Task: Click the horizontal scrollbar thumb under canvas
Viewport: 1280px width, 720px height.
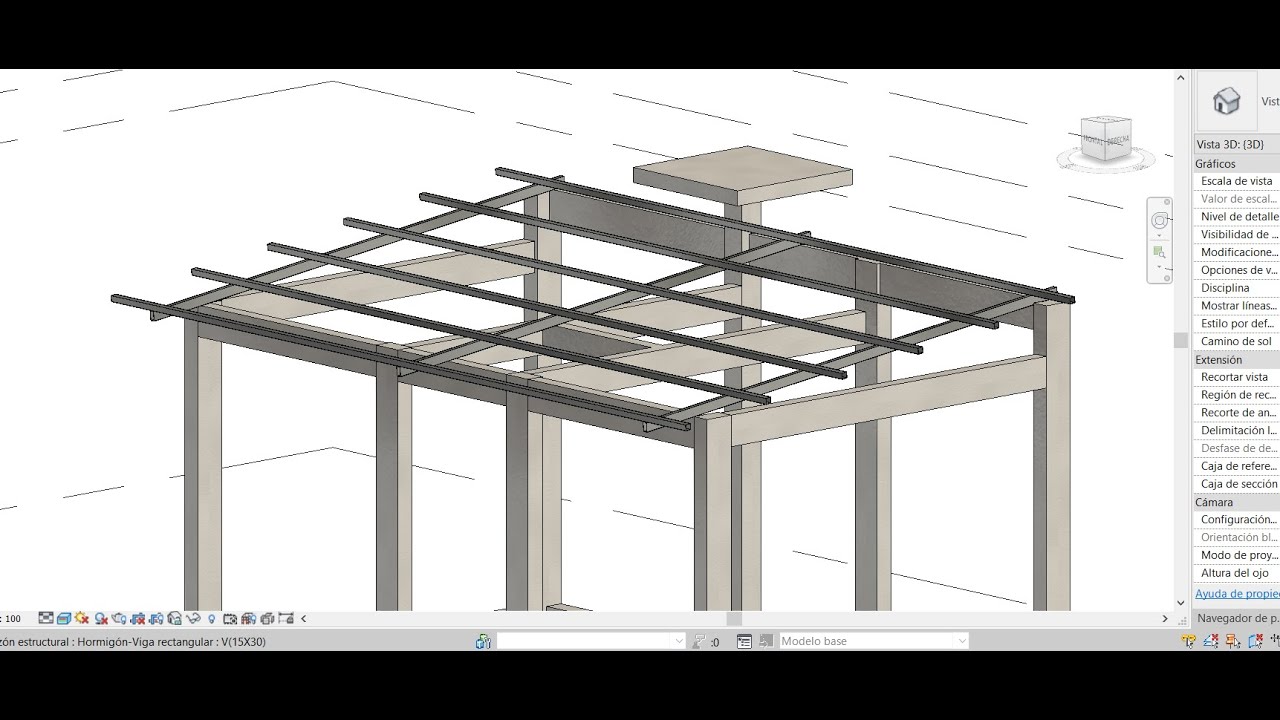Action: point(734,619)
